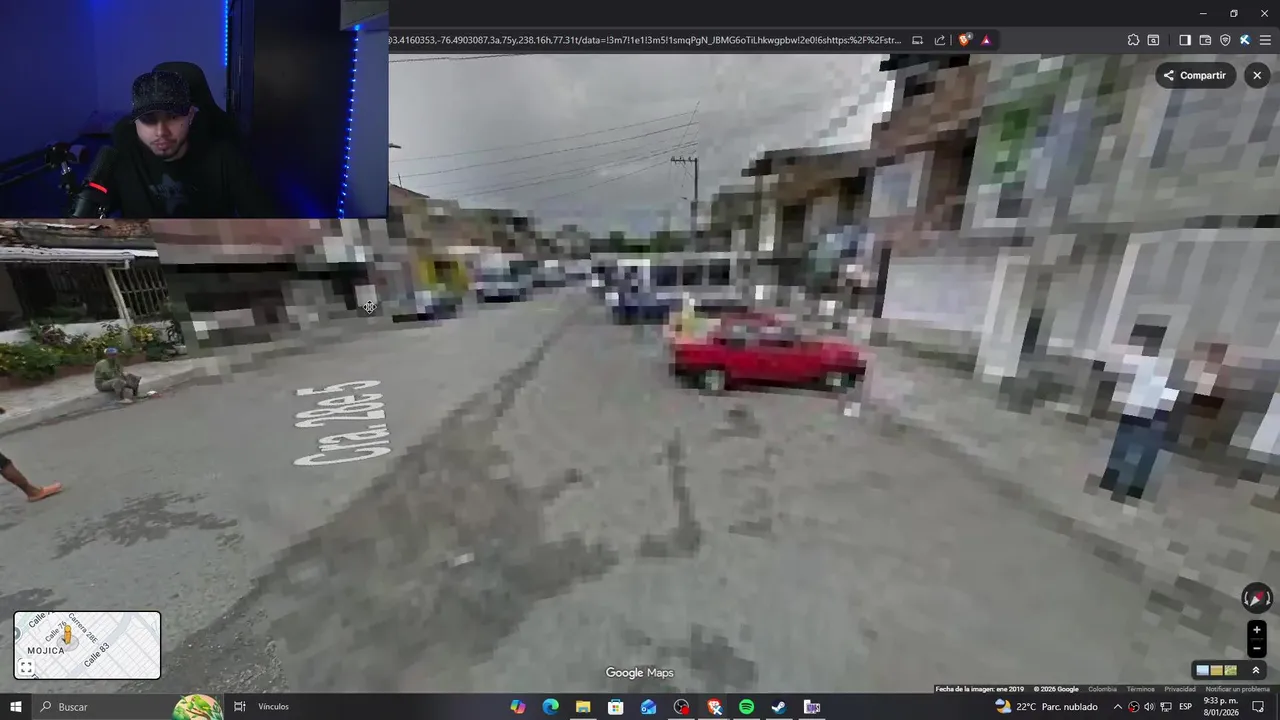The image size is (1280, 720).
Task: Expand the minimap with fullscreen icon
Action: click(26, 668)
